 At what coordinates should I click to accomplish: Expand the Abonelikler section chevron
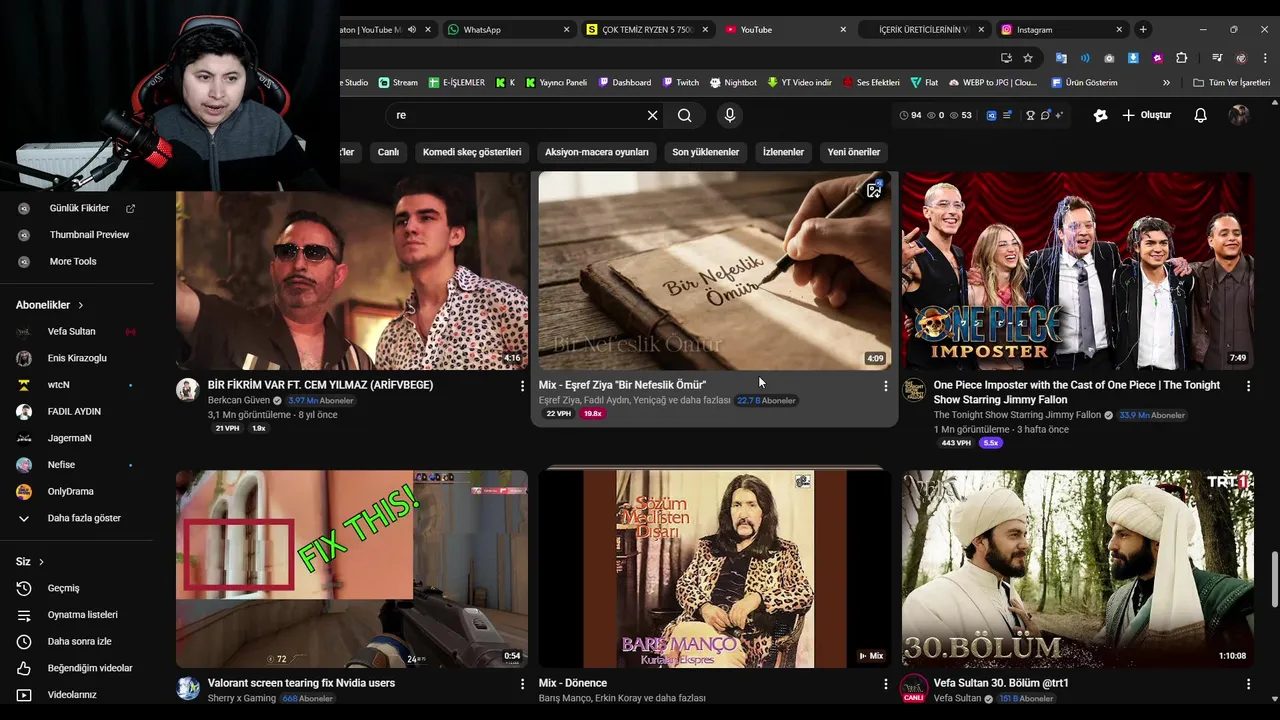point(81,305)
